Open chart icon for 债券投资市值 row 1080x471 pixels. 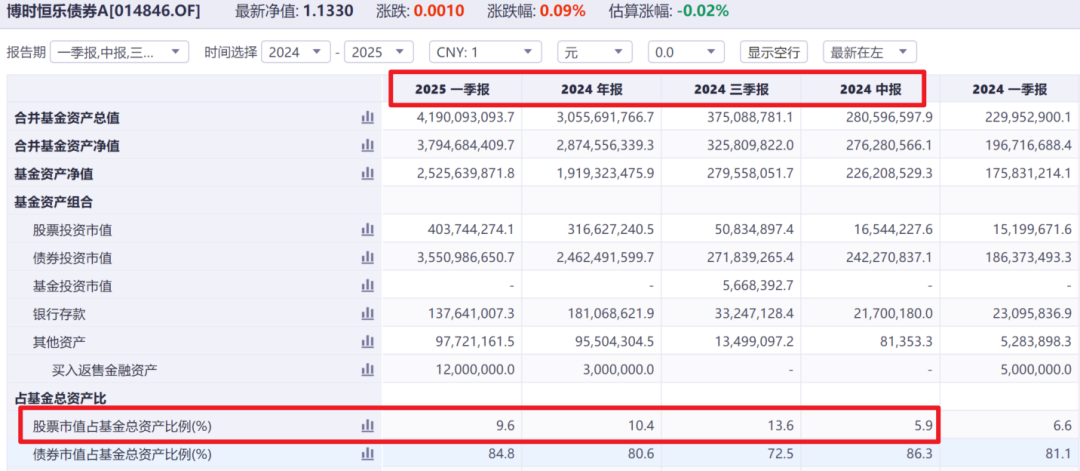pyautogui.click(x=367, y=258)
